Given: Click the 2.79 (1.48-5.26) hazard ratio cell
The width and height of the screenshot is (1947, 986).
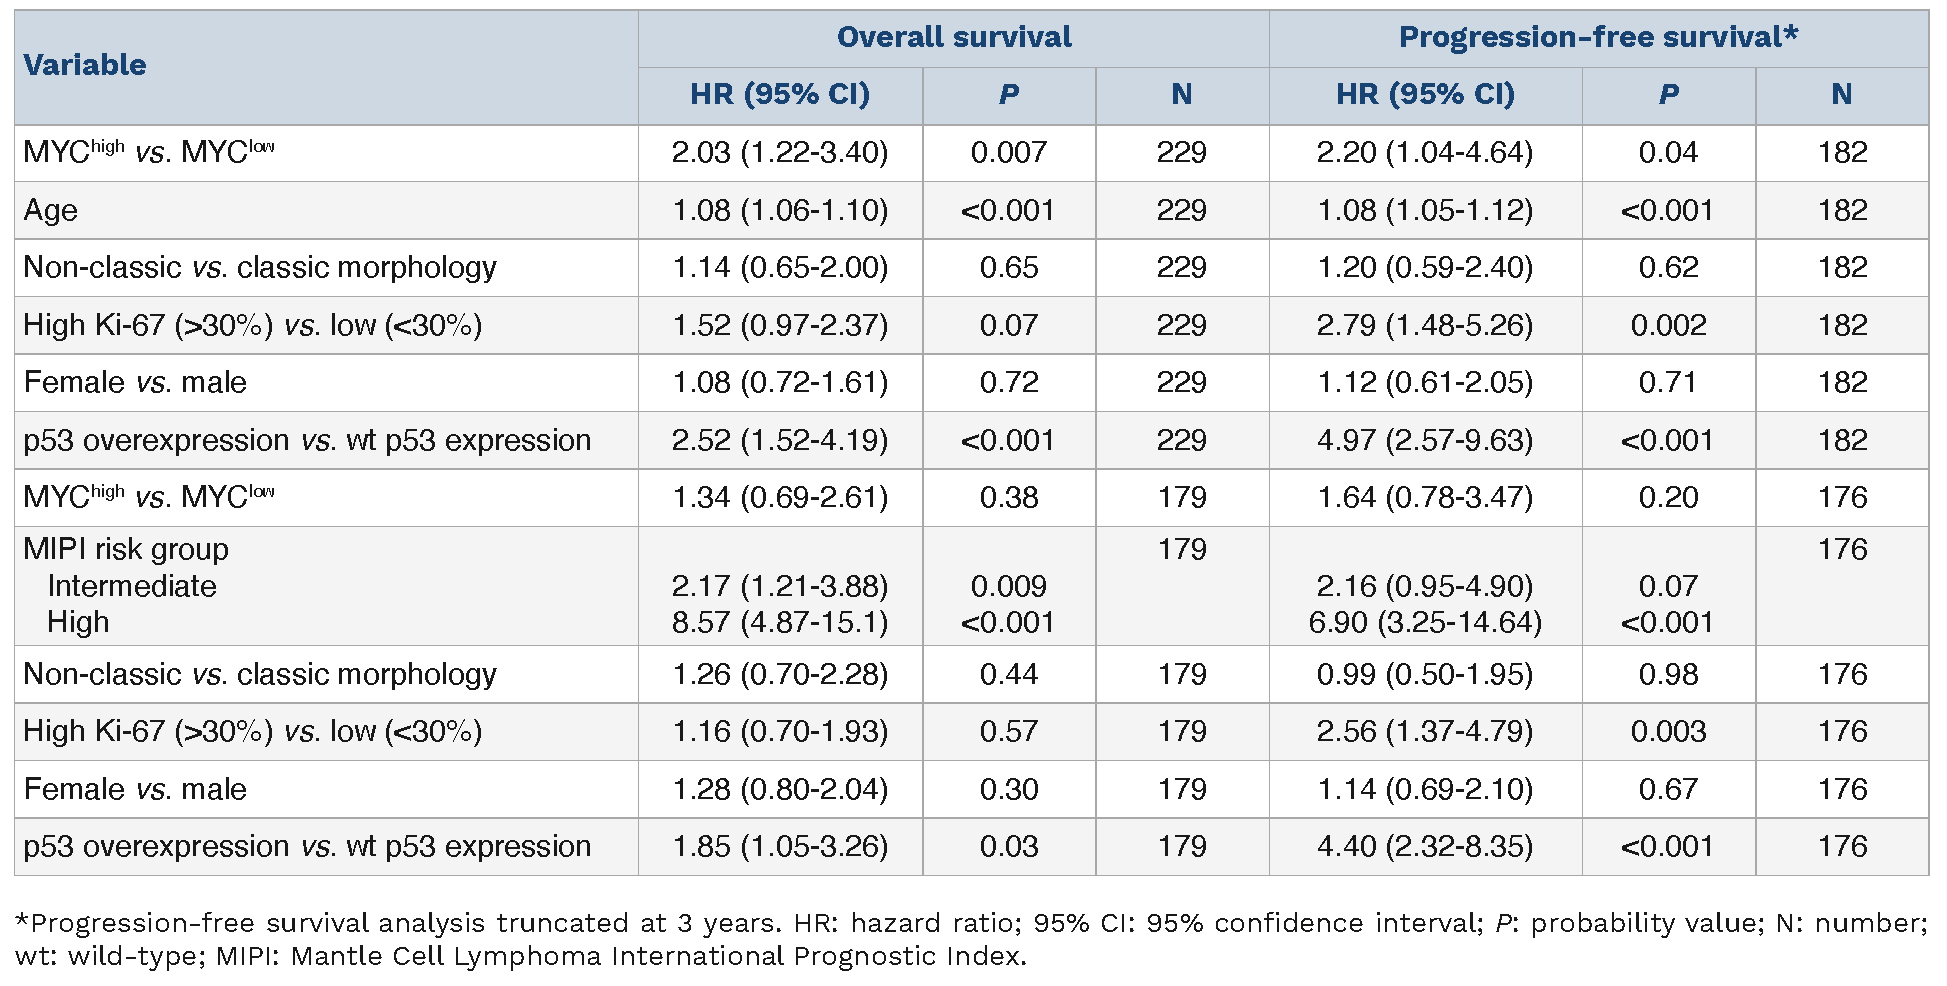Looking at the screenshot, I should (x=1425, y=325).
